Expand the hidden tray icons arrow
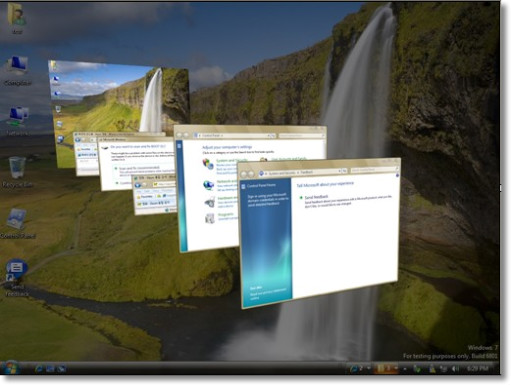Image resolution: width=511 pixels, height=385 pixels. [405, 369]
